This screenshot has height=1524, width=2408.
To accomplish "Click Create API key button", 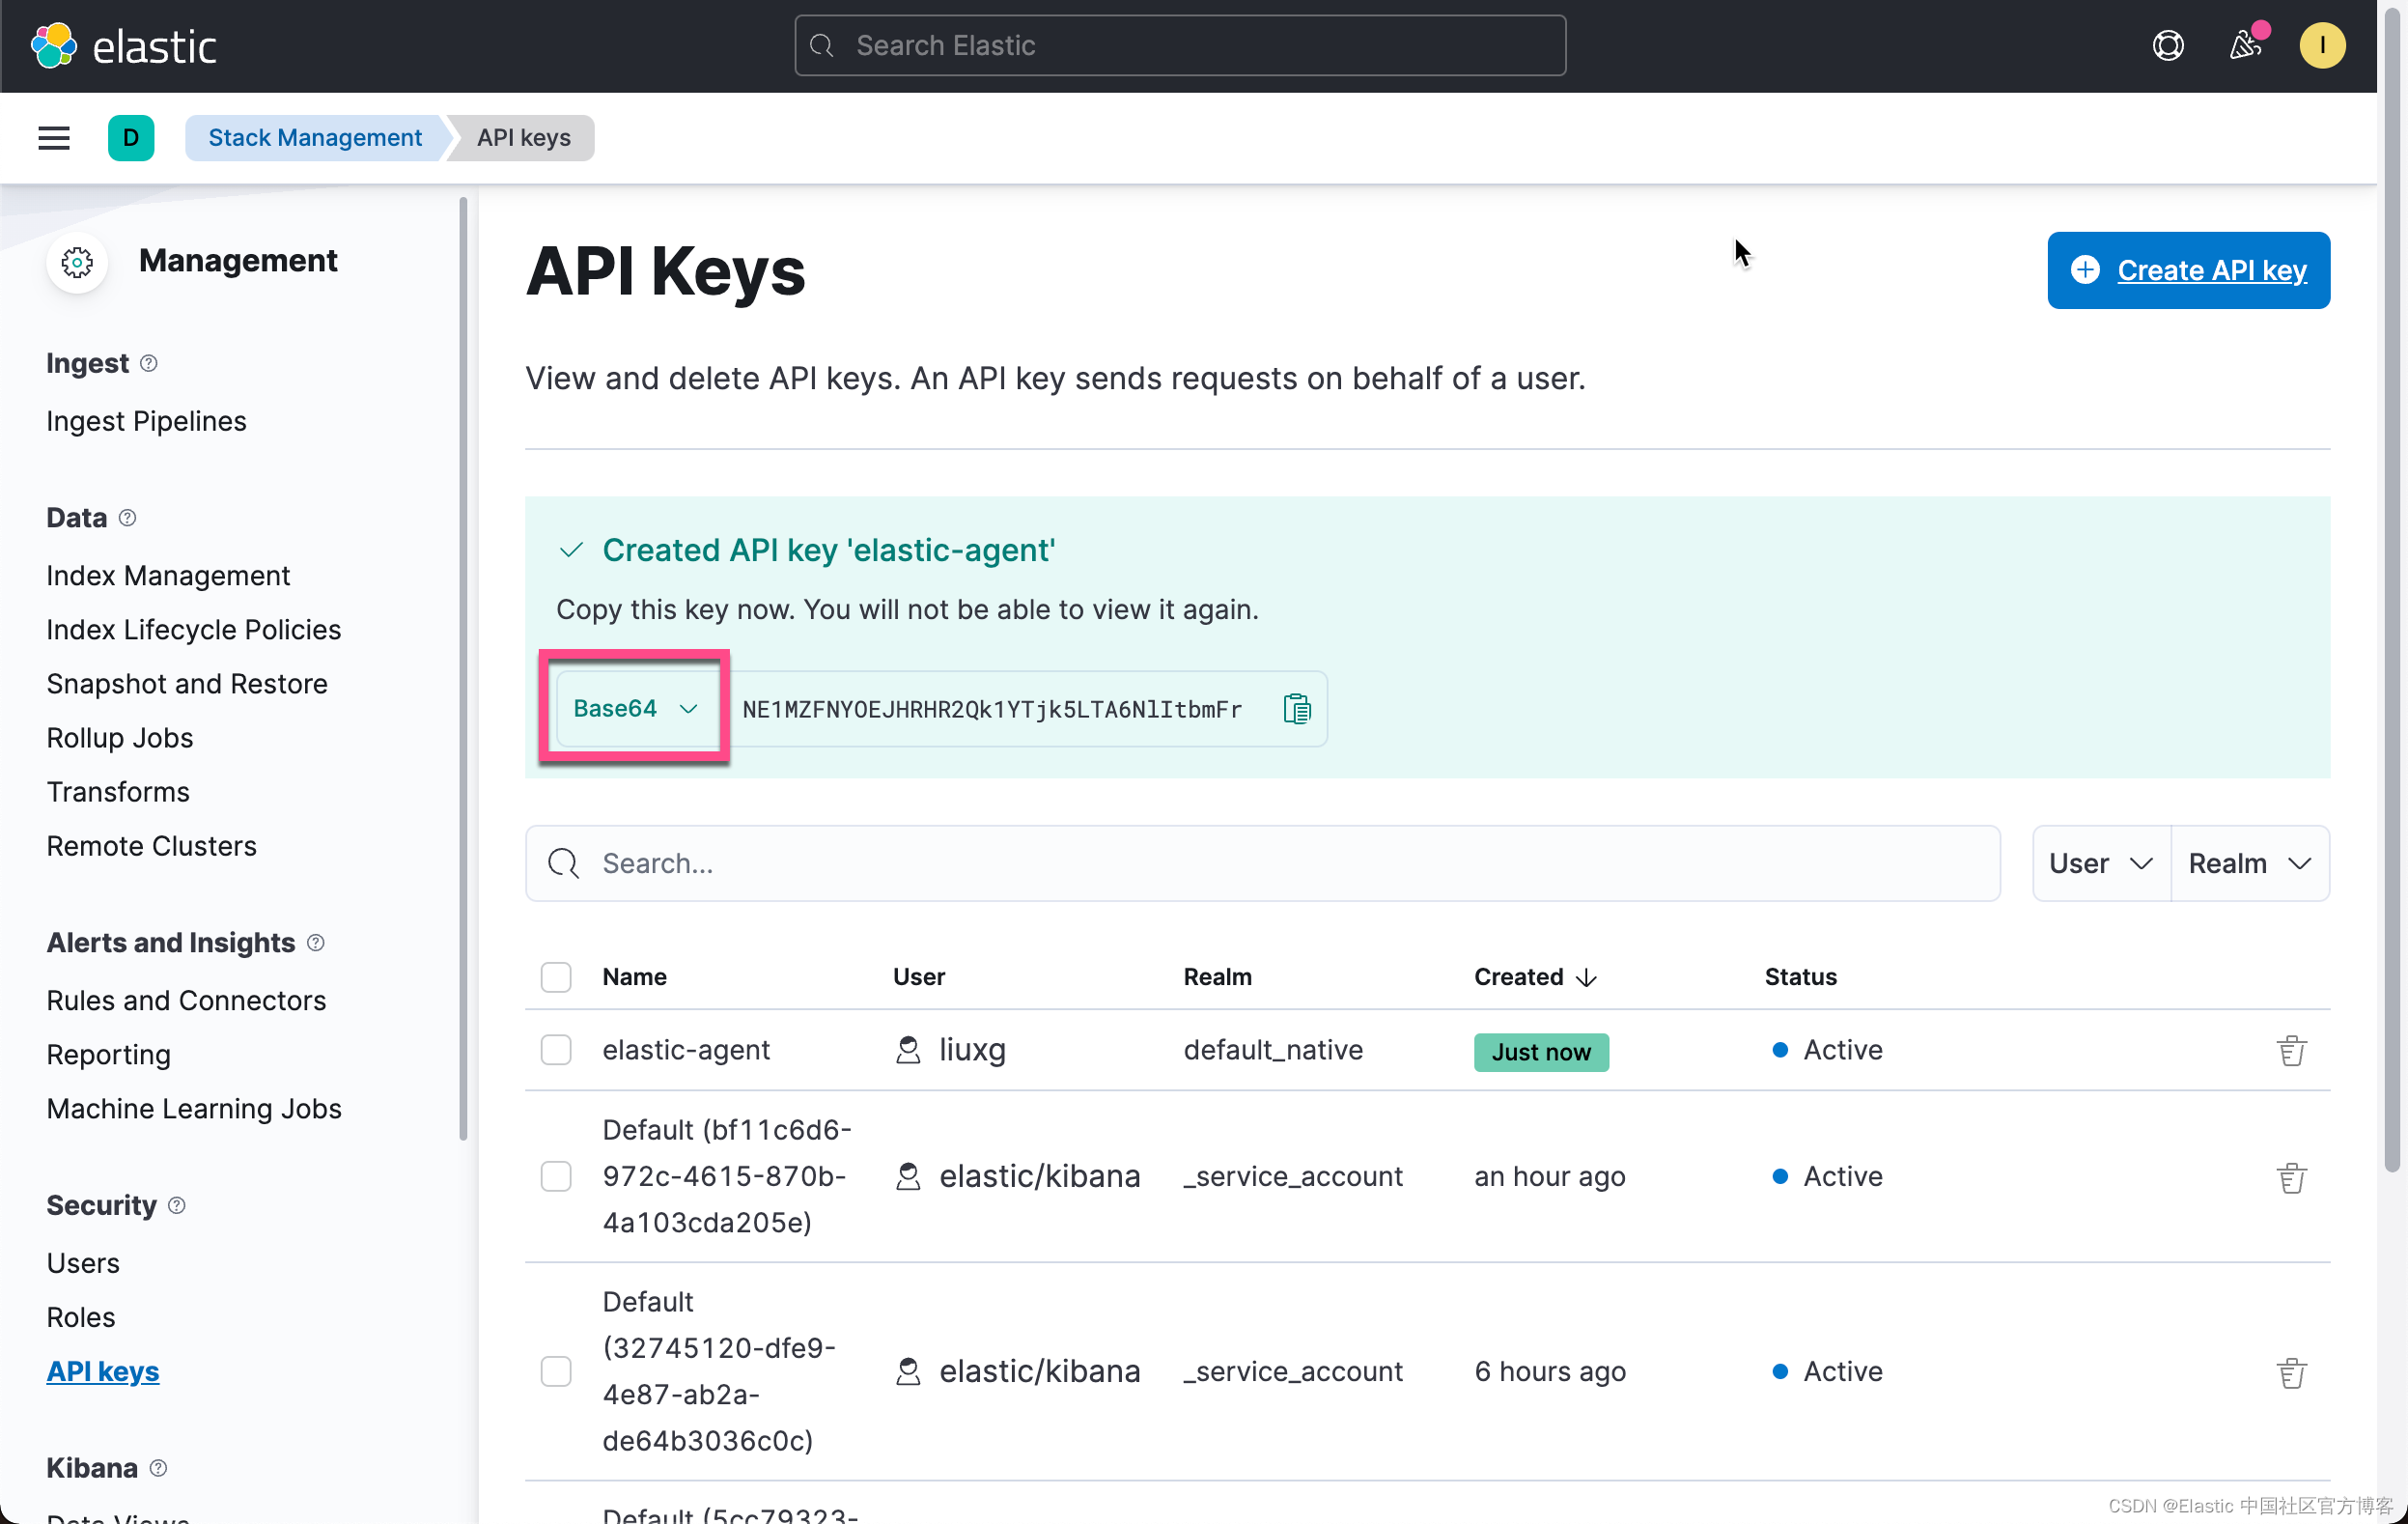I will (x=2188, y=270).
